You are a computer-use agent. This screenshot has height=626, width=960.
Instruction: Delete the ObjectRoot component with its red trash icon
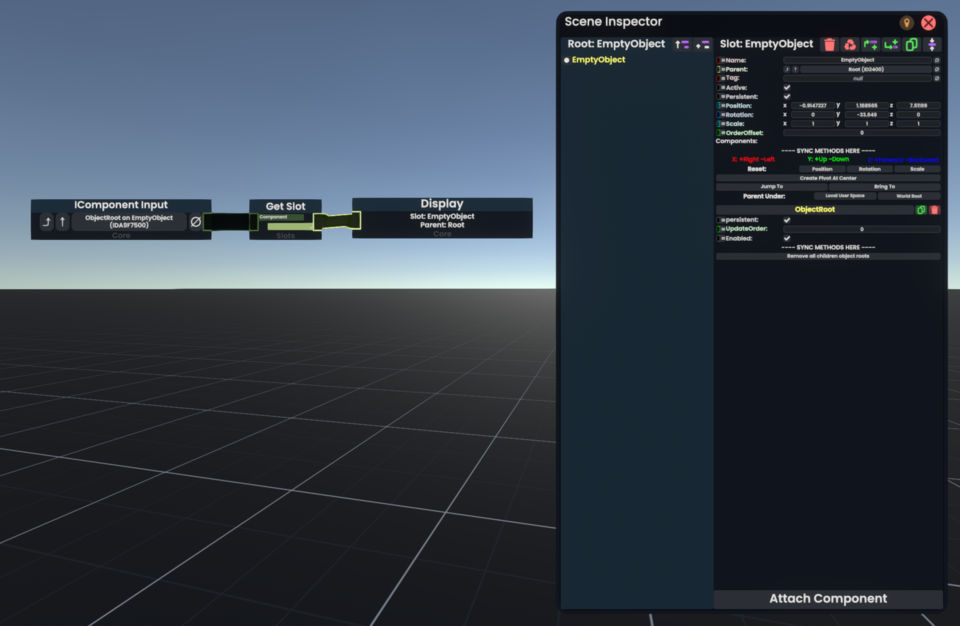(934, 210)
